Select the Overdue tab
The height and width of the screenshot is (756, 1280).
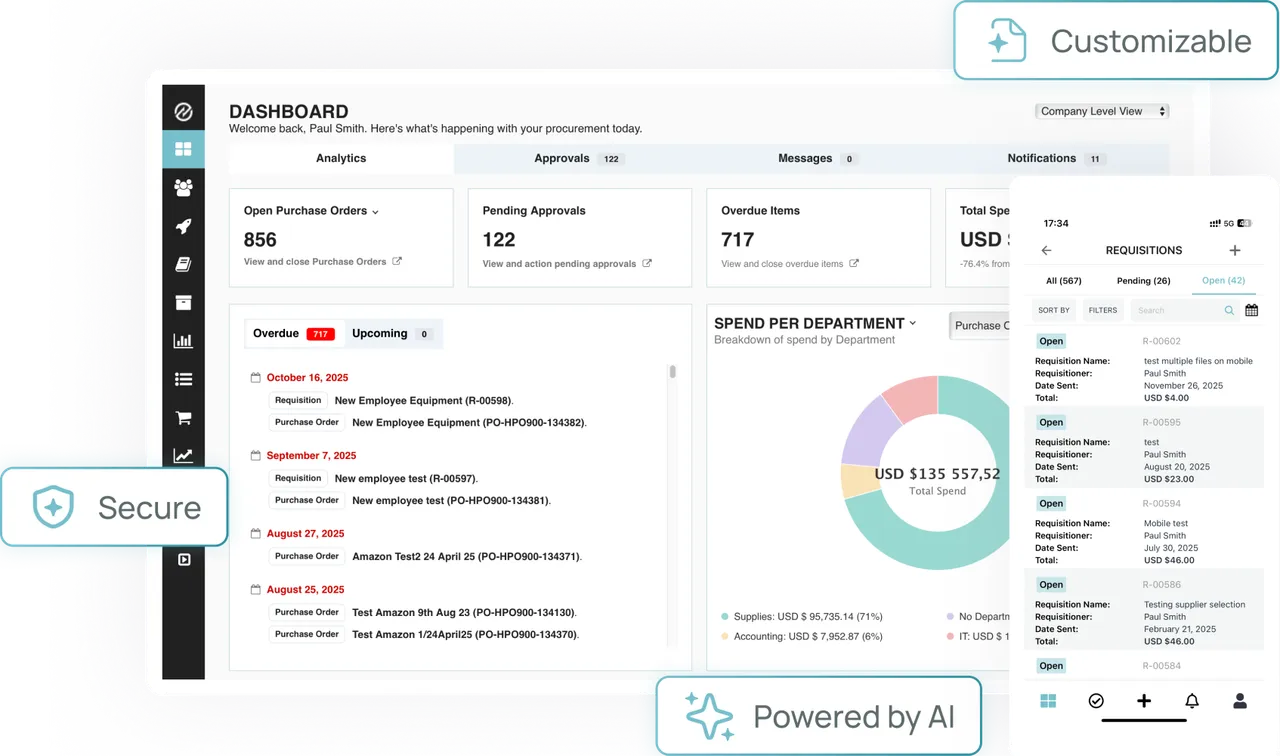click(x=294, y=333)
